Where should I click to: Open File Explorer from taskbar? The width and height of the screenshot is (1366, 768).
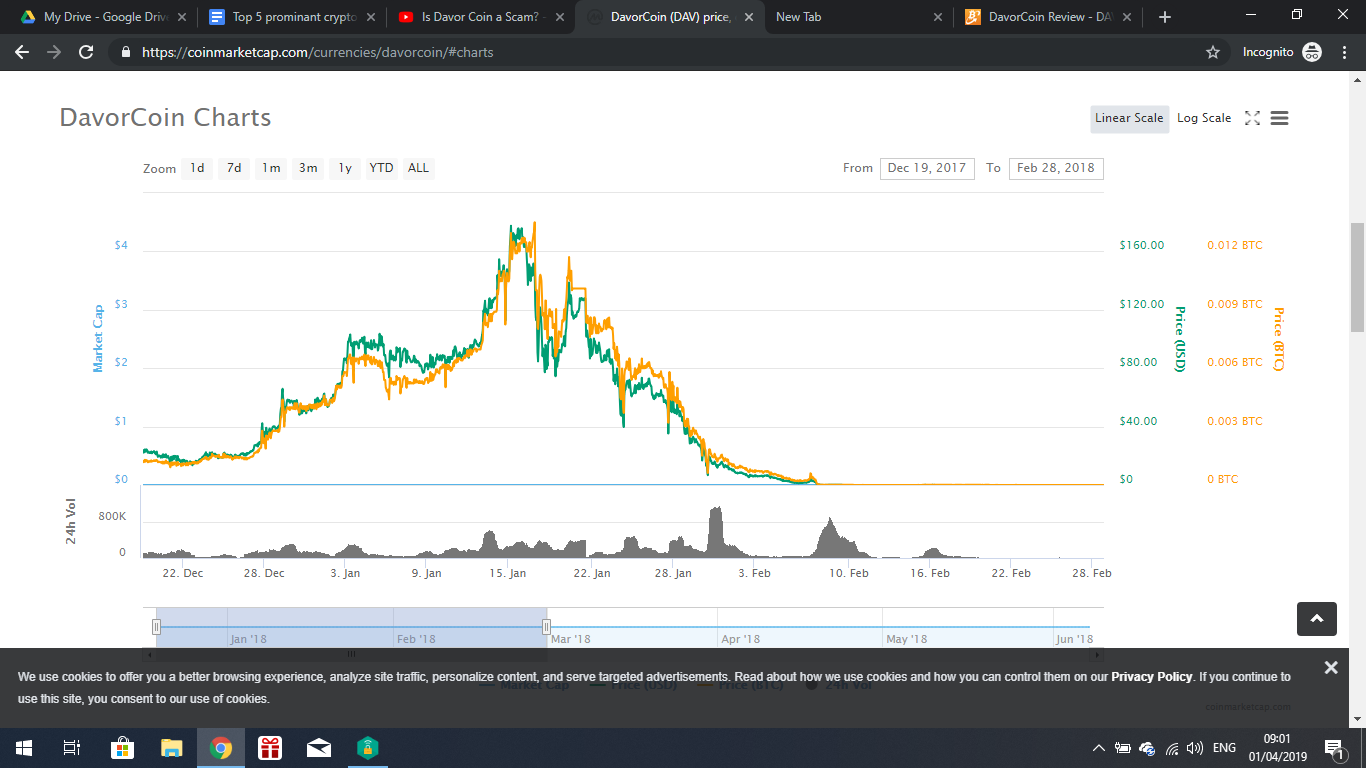pos(172,747)
